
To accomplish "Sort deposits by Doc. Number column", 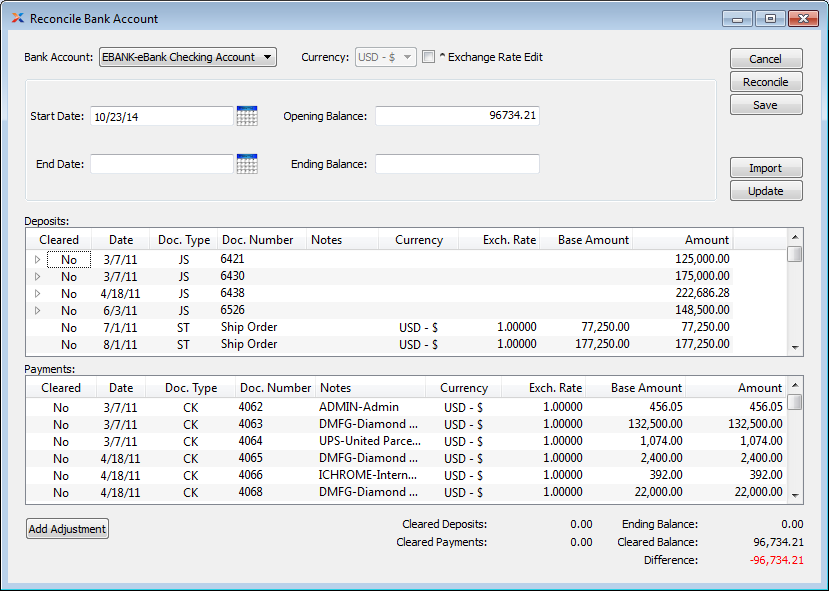I will tap(258, 240).
